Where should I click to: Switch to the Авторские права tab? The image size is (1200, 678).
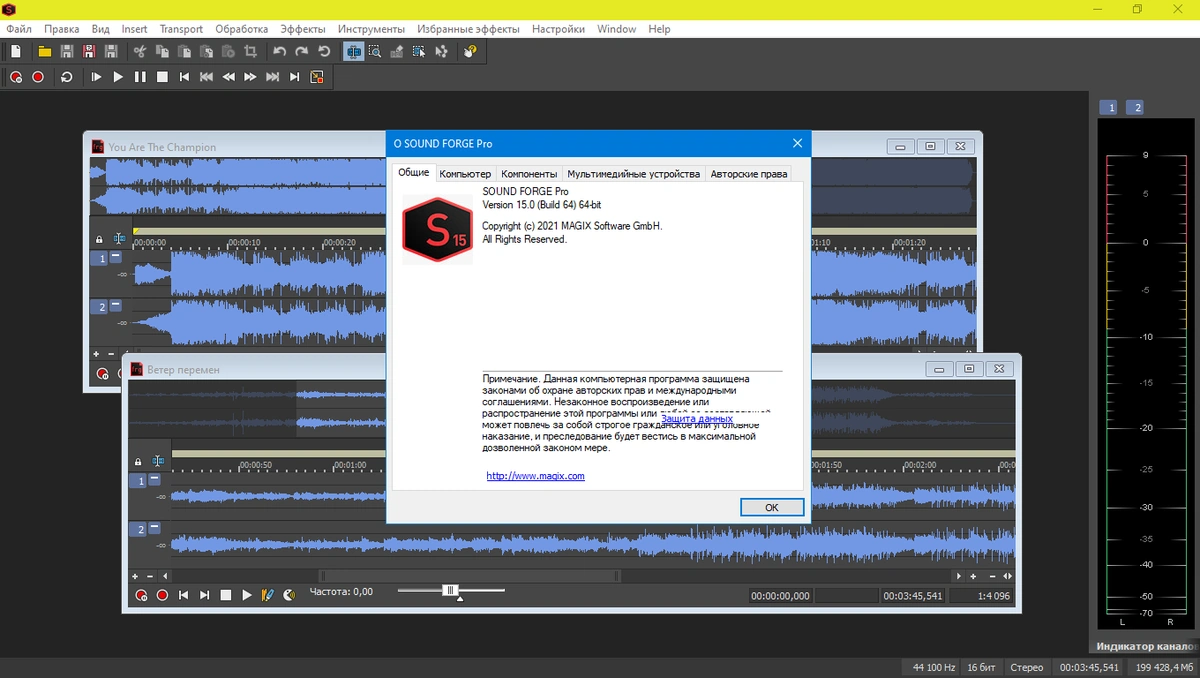pyautogui.click(x=749, y=174)
